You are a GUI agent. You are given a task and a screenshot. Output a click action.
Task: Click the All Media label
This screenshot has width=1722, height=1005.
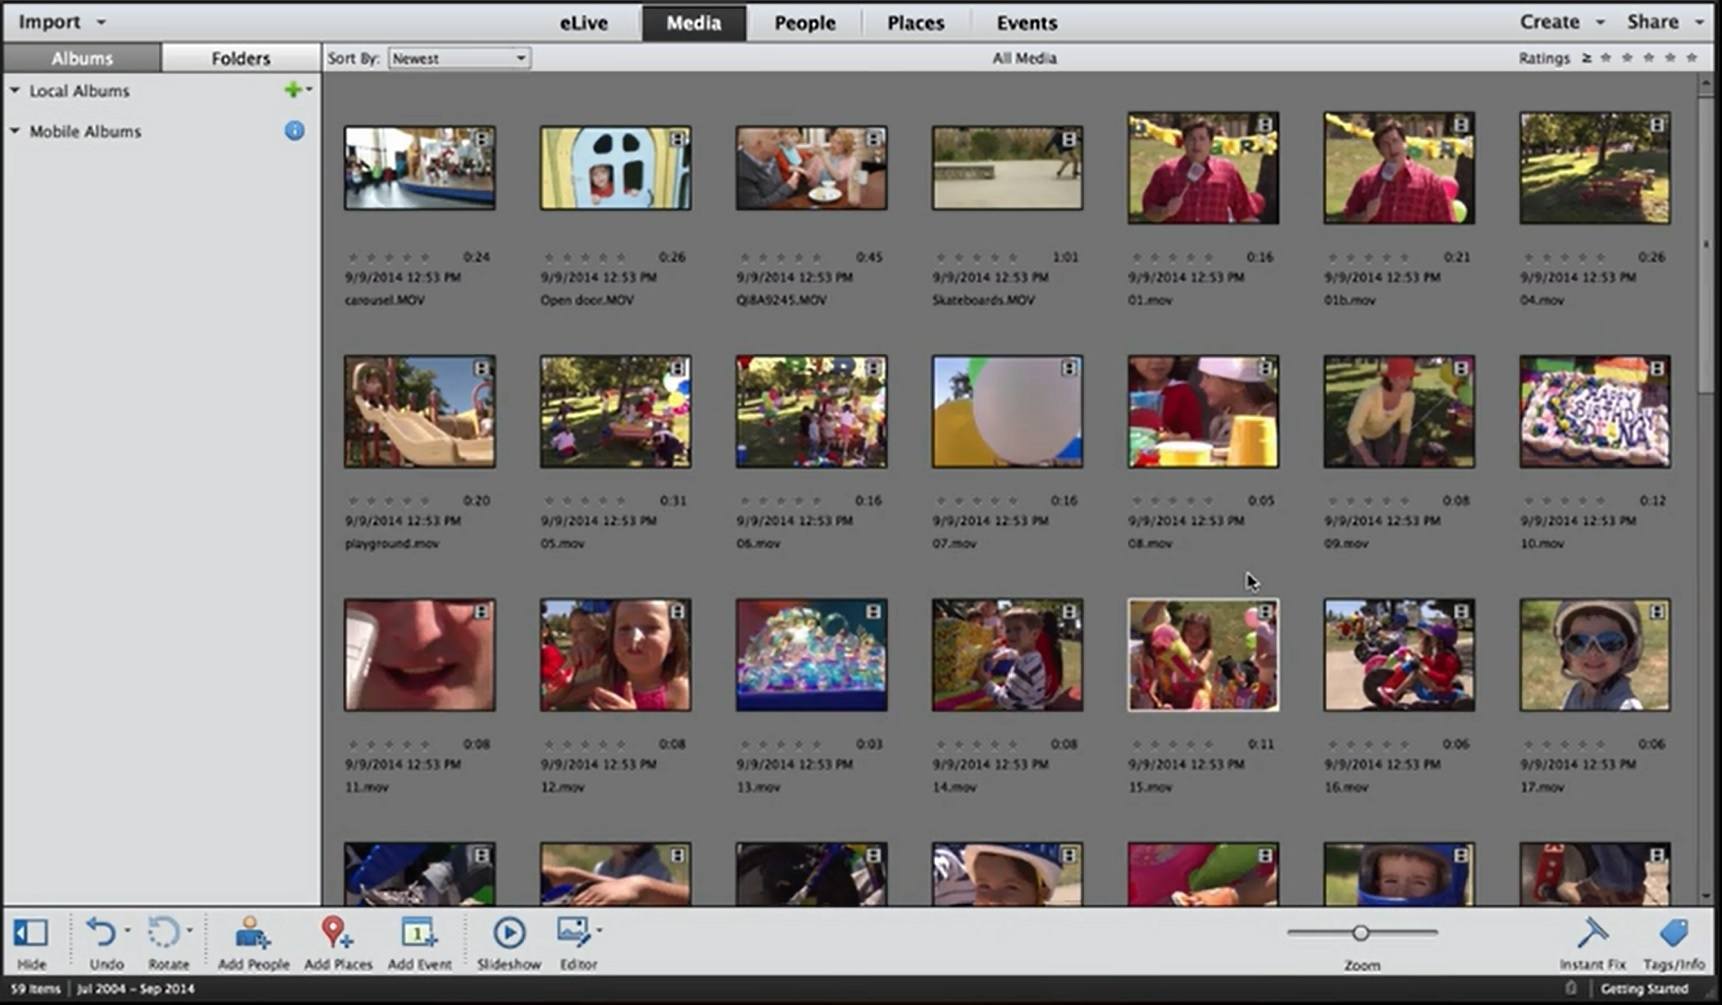[x=1024, y=58]
